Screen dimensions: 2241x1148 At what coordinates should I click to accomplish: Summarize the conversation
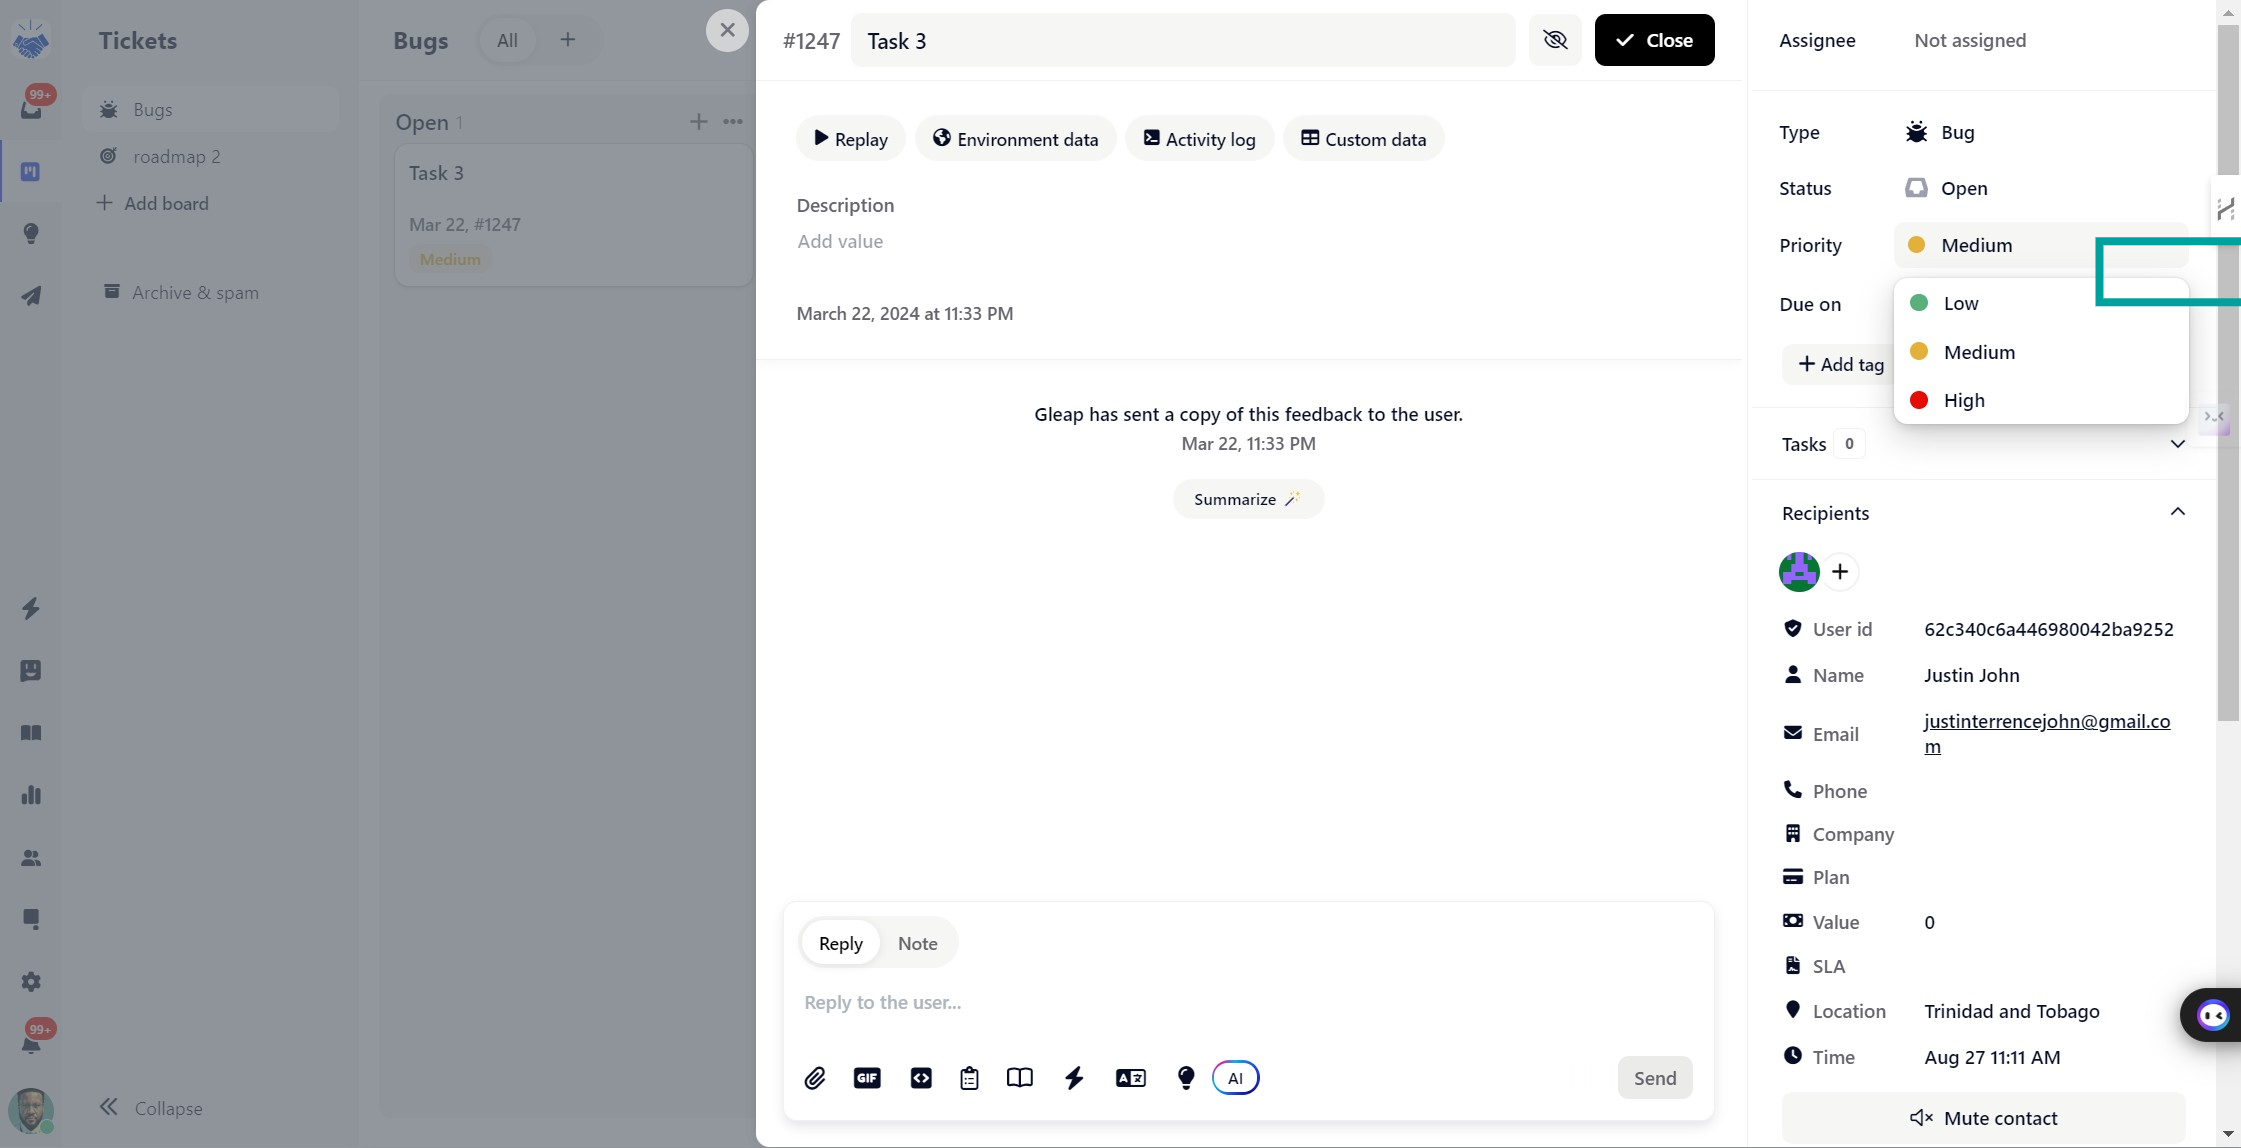click(x=1248, y=499)
